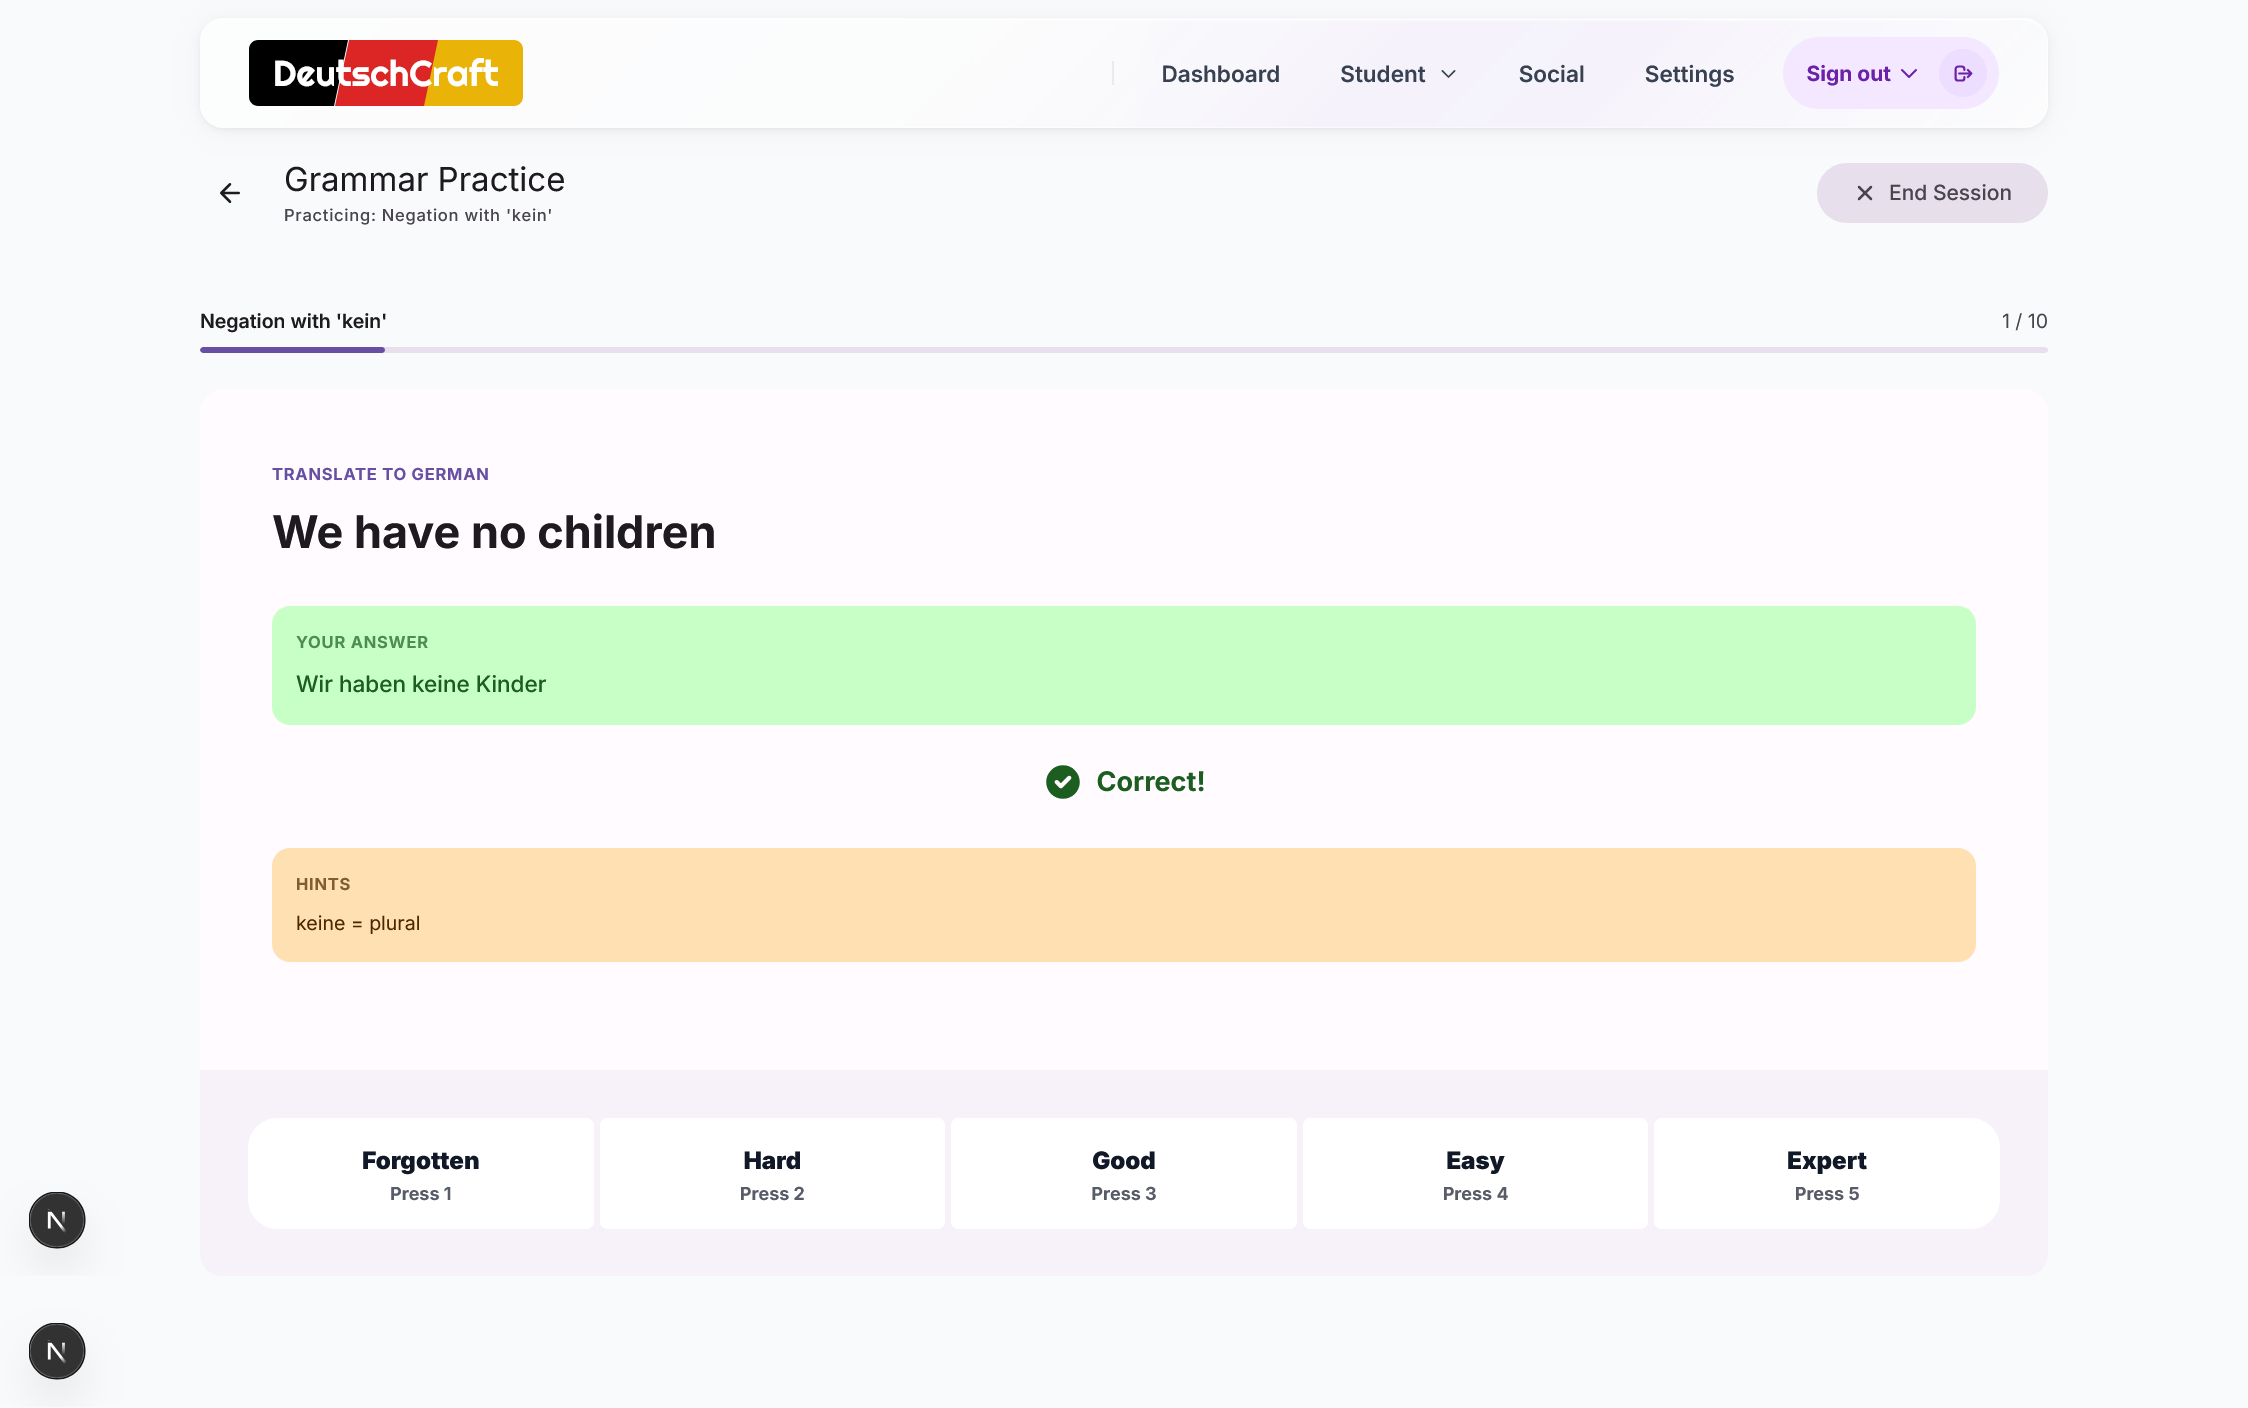This screenshot has width=2248, height=1408.
Task: Click the Your Answer green box
Action: [x=1123, y=665]
